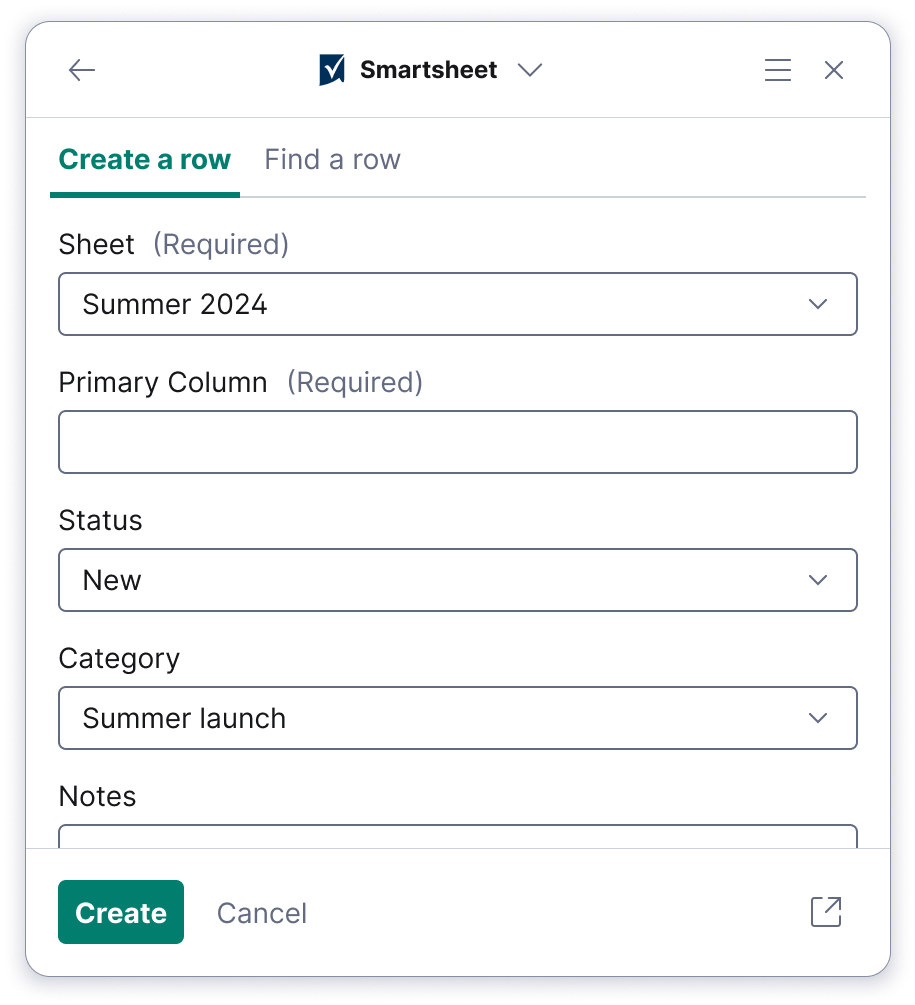Viewport: 915px width, 1005px height.
Task: Open form in external window icon
Action: click(826, 912)
